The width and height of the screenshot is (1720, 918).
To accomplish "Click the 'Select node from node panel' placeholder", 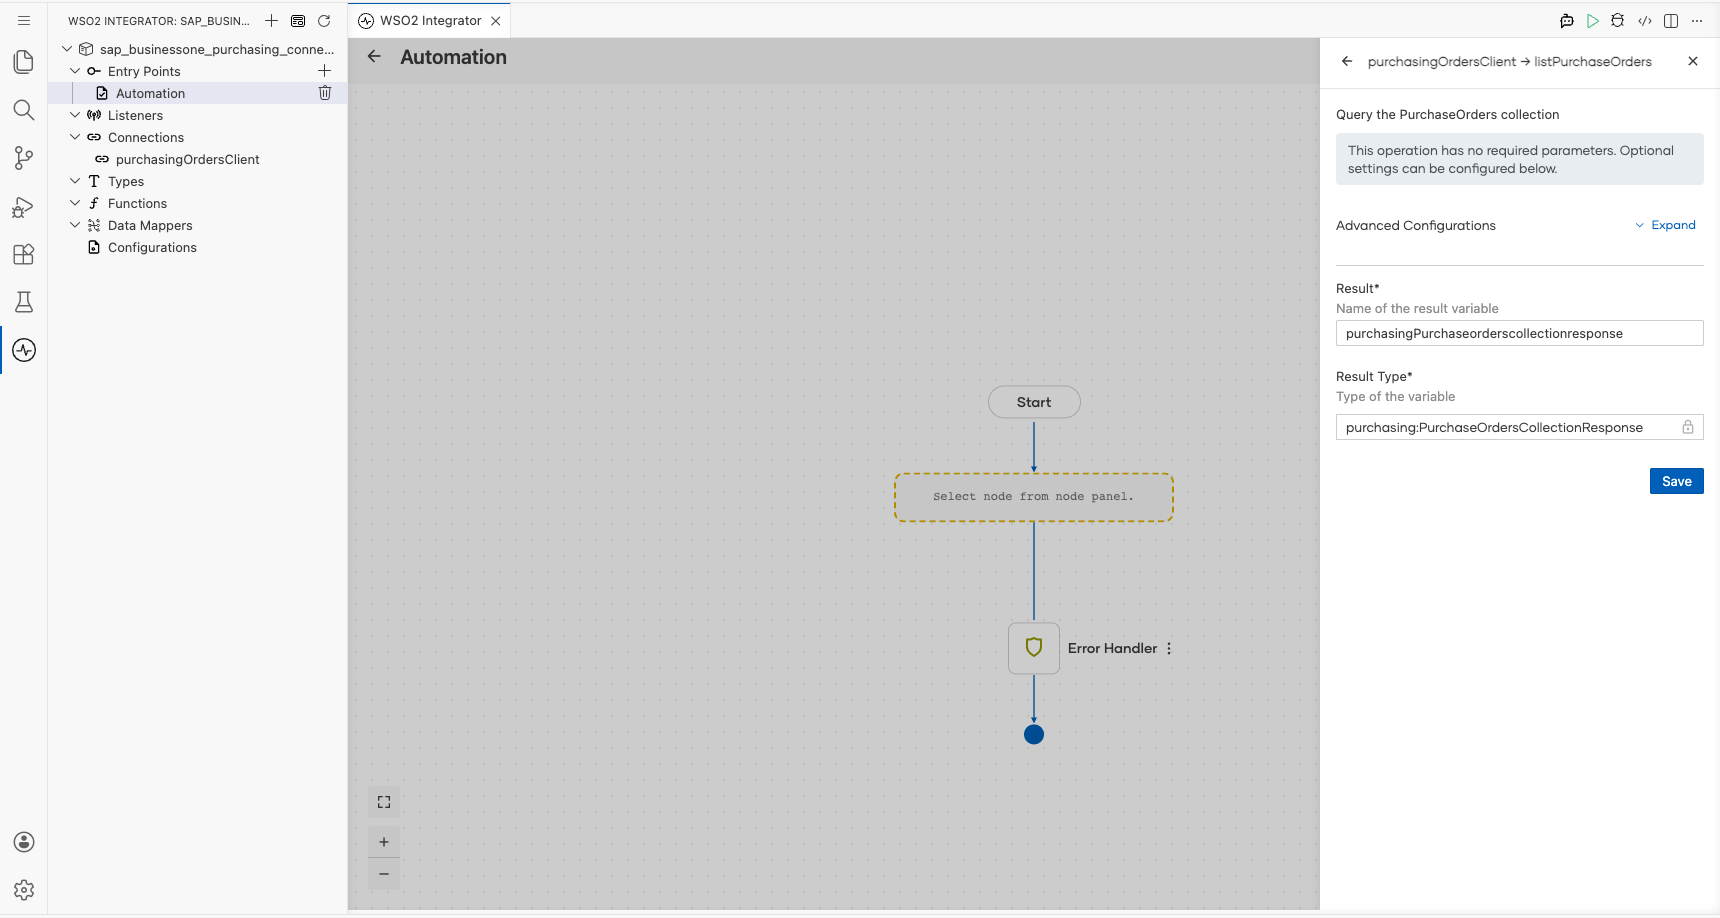I will tap(1034, 497).
